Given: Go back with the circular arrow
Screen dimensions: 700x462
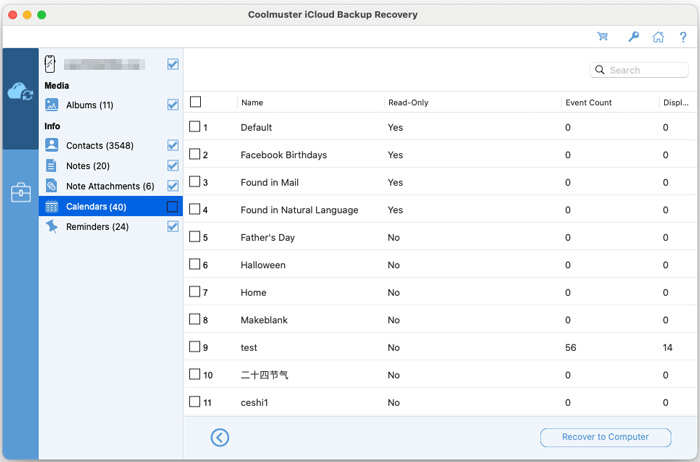Looking at the screenshot, I should coord(220,437).
